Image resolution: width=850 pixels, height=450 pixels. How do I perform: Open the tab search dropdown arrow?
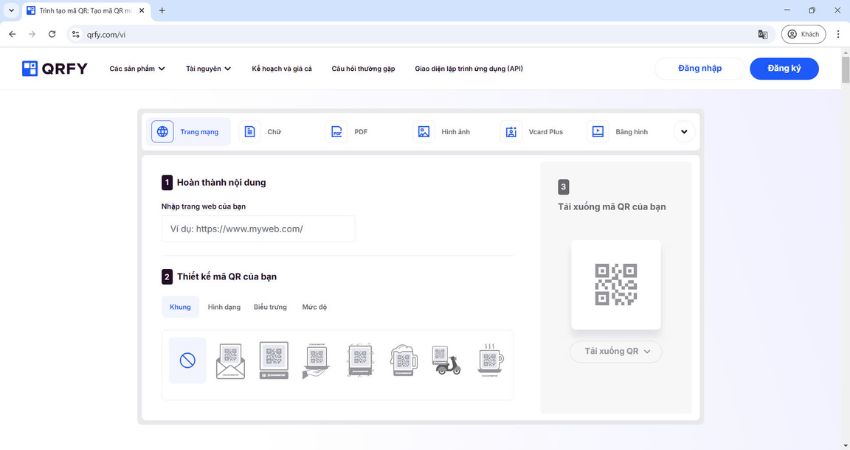point(11,10)
